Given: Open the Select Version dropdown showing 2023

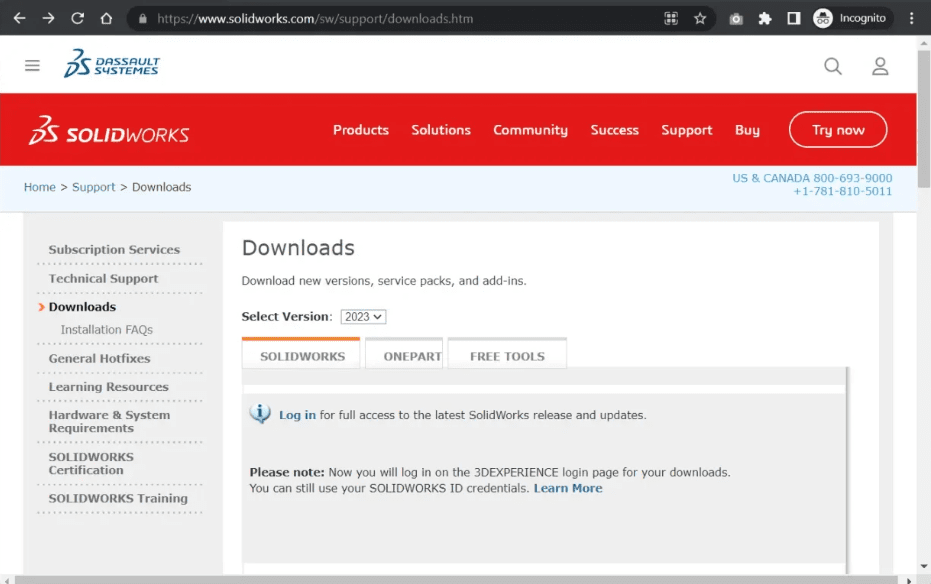Looking at the screenshot, I should tap(363, 317).
